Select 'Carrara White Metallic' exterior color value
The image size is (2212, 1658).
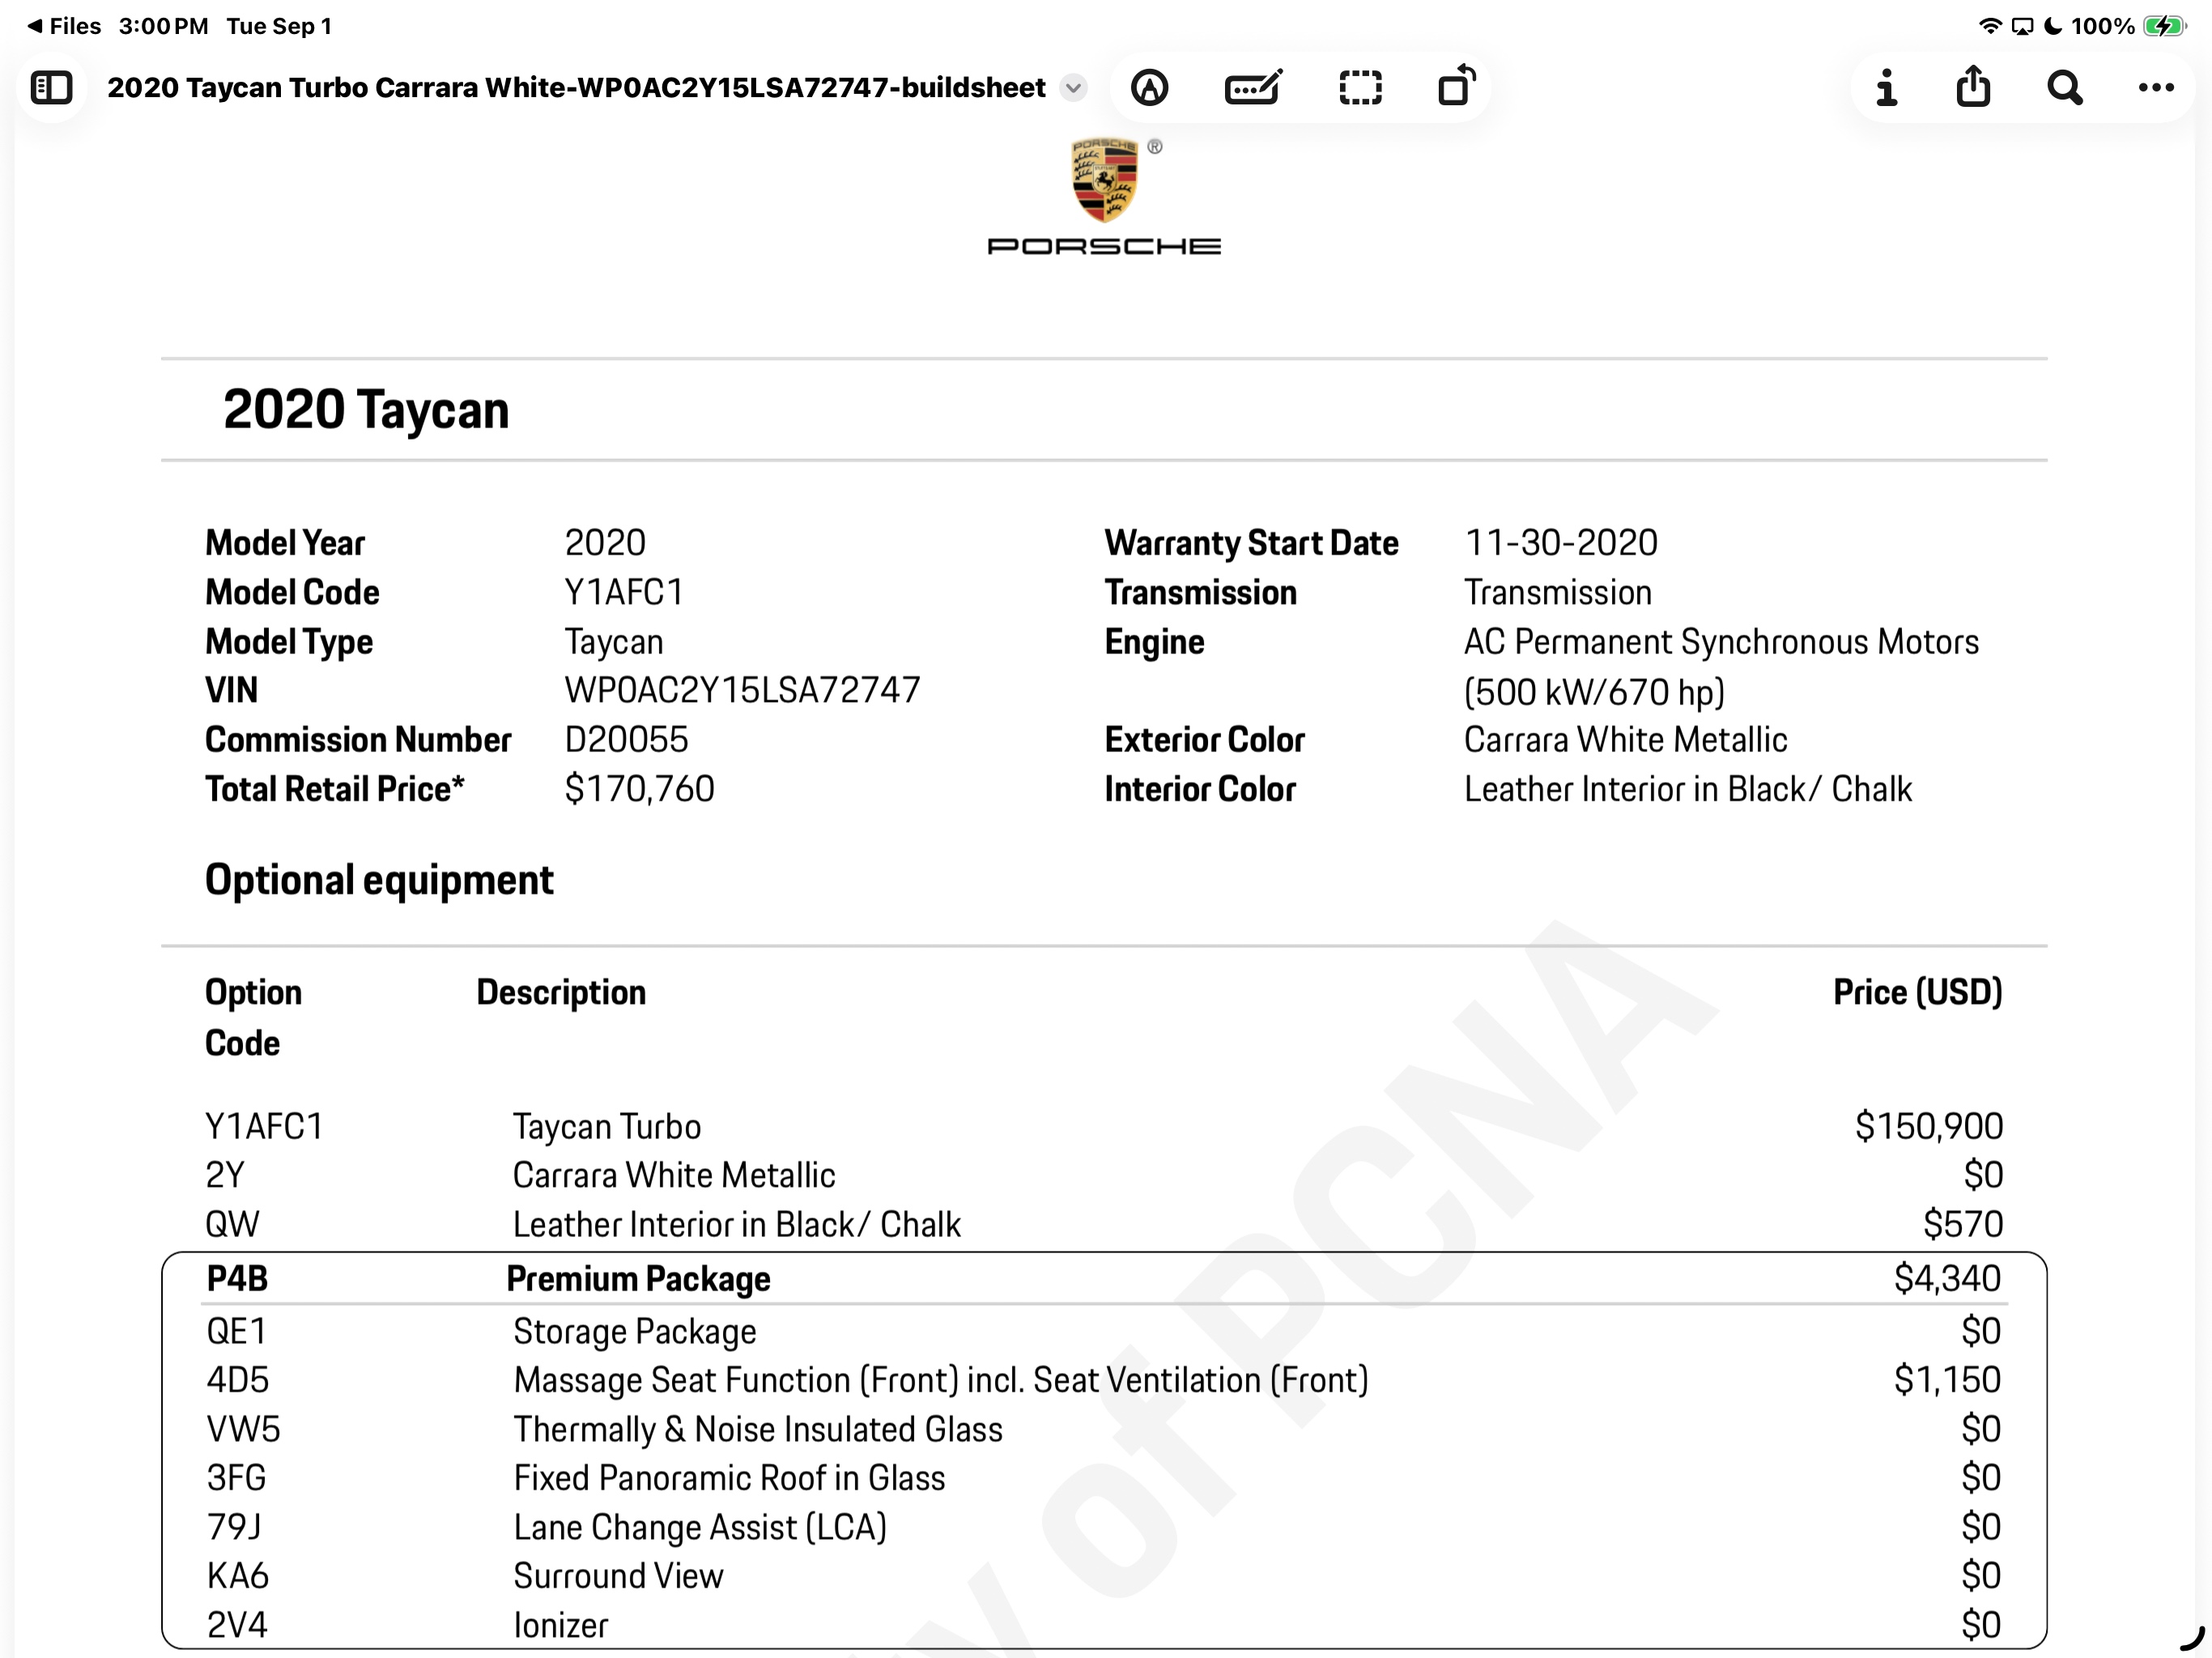1626,740
